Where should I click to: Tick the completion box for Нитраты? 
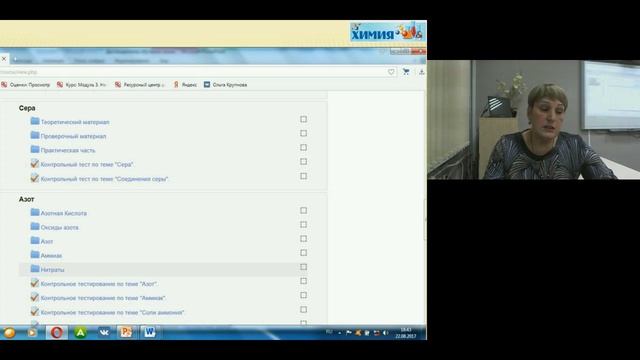point(303,267)
